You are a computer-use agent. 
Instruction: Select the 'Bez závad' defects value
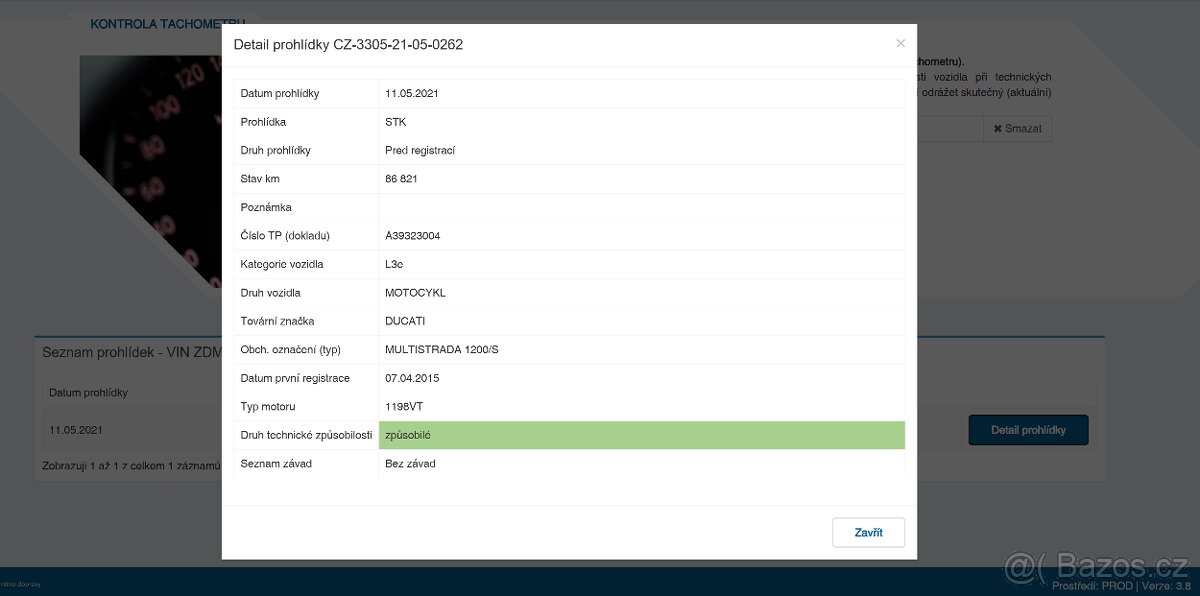tap(410, 464)
